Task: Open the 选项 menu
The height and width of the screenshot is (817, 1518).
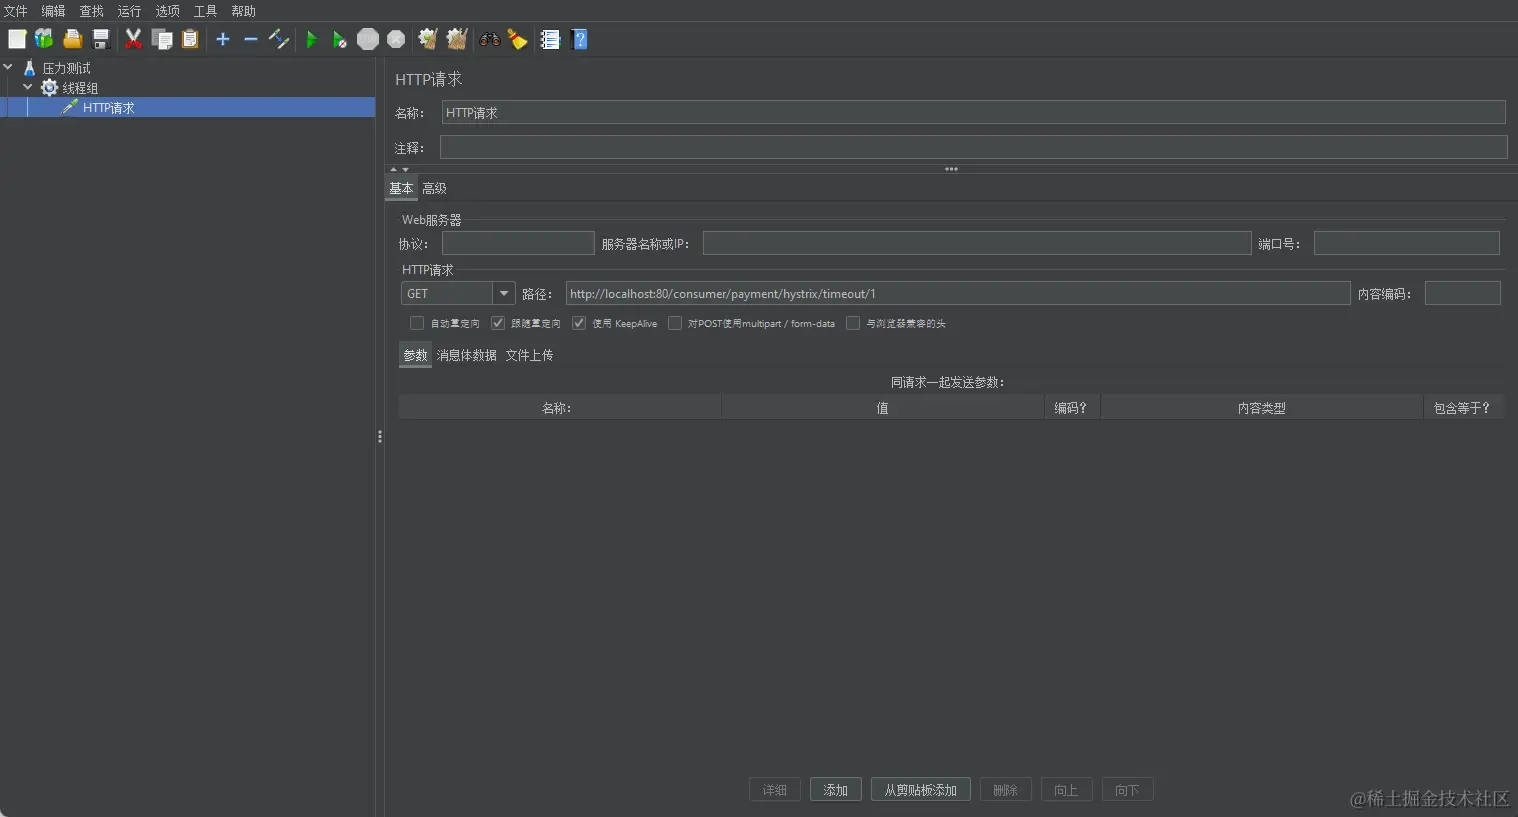Action: click(x=168, y=11)
